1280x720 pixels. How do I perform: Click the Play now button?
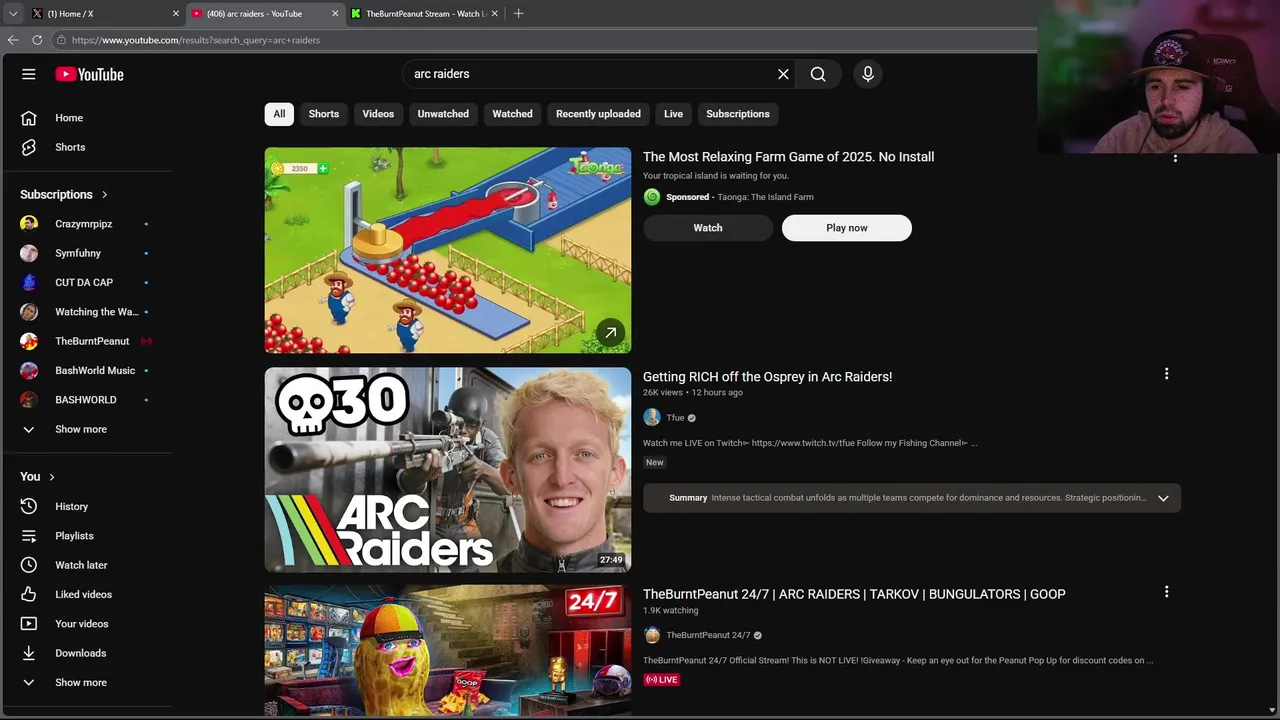tap(847, 228)
